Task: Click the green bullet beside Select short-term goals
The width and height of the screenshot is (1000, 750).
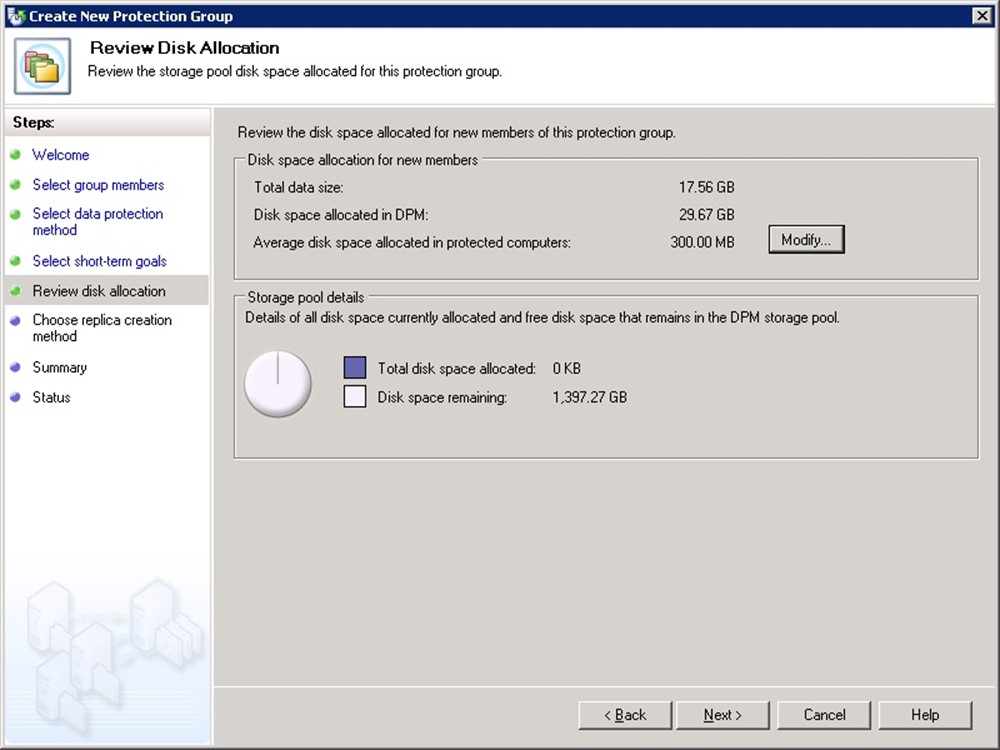Action: [15, 262]
